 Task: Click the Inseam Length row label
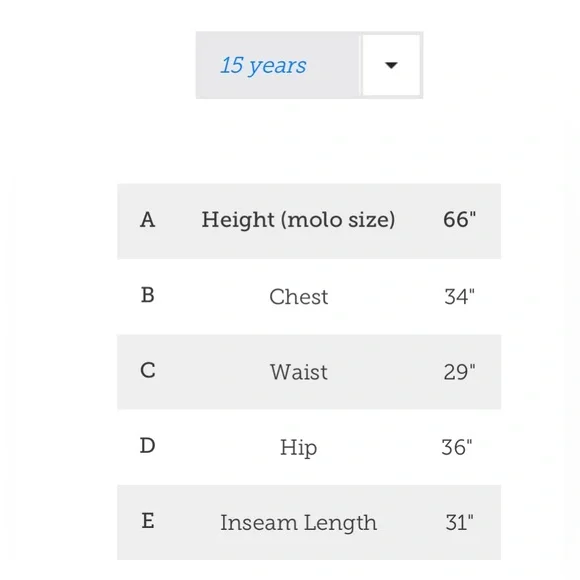299,523
